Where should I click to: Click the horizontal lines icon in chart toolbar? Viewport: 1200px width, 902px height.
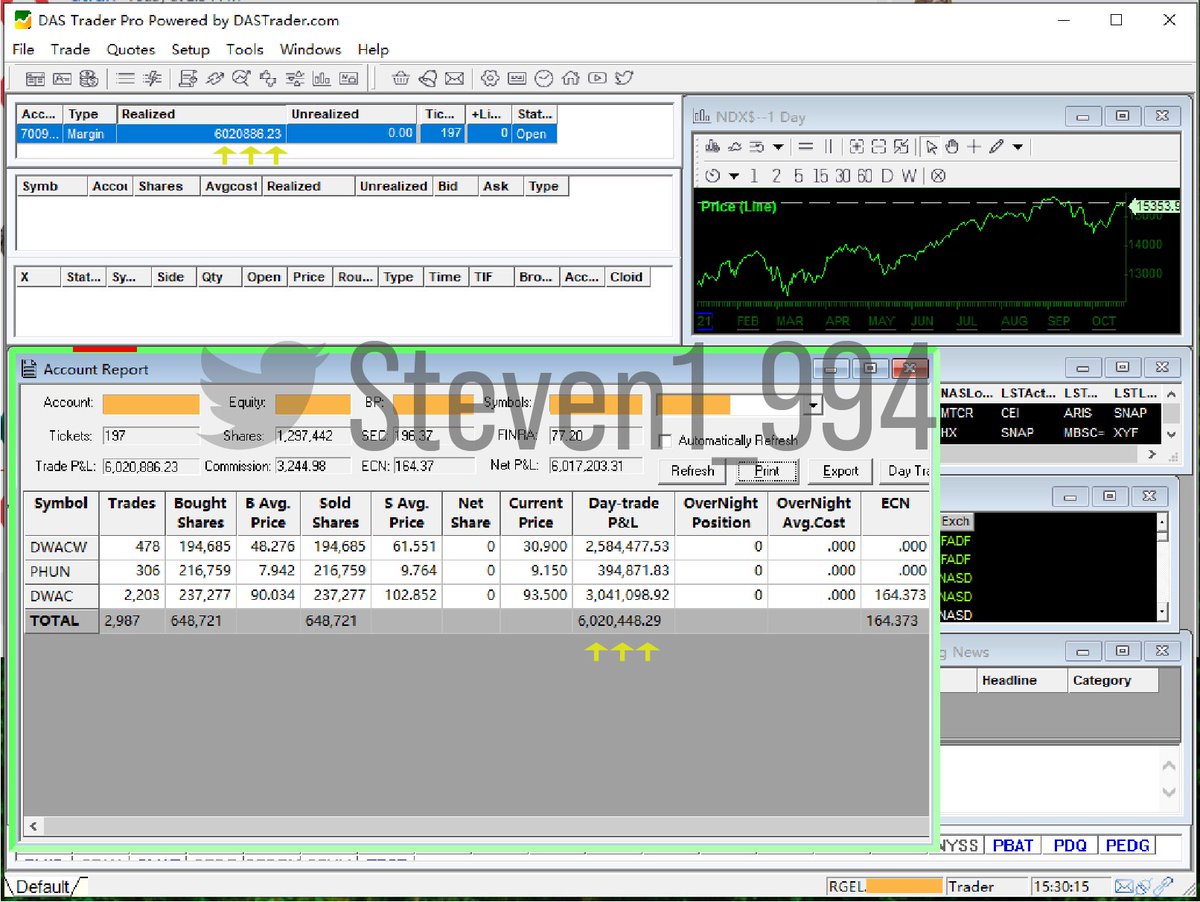coord(805,147)
